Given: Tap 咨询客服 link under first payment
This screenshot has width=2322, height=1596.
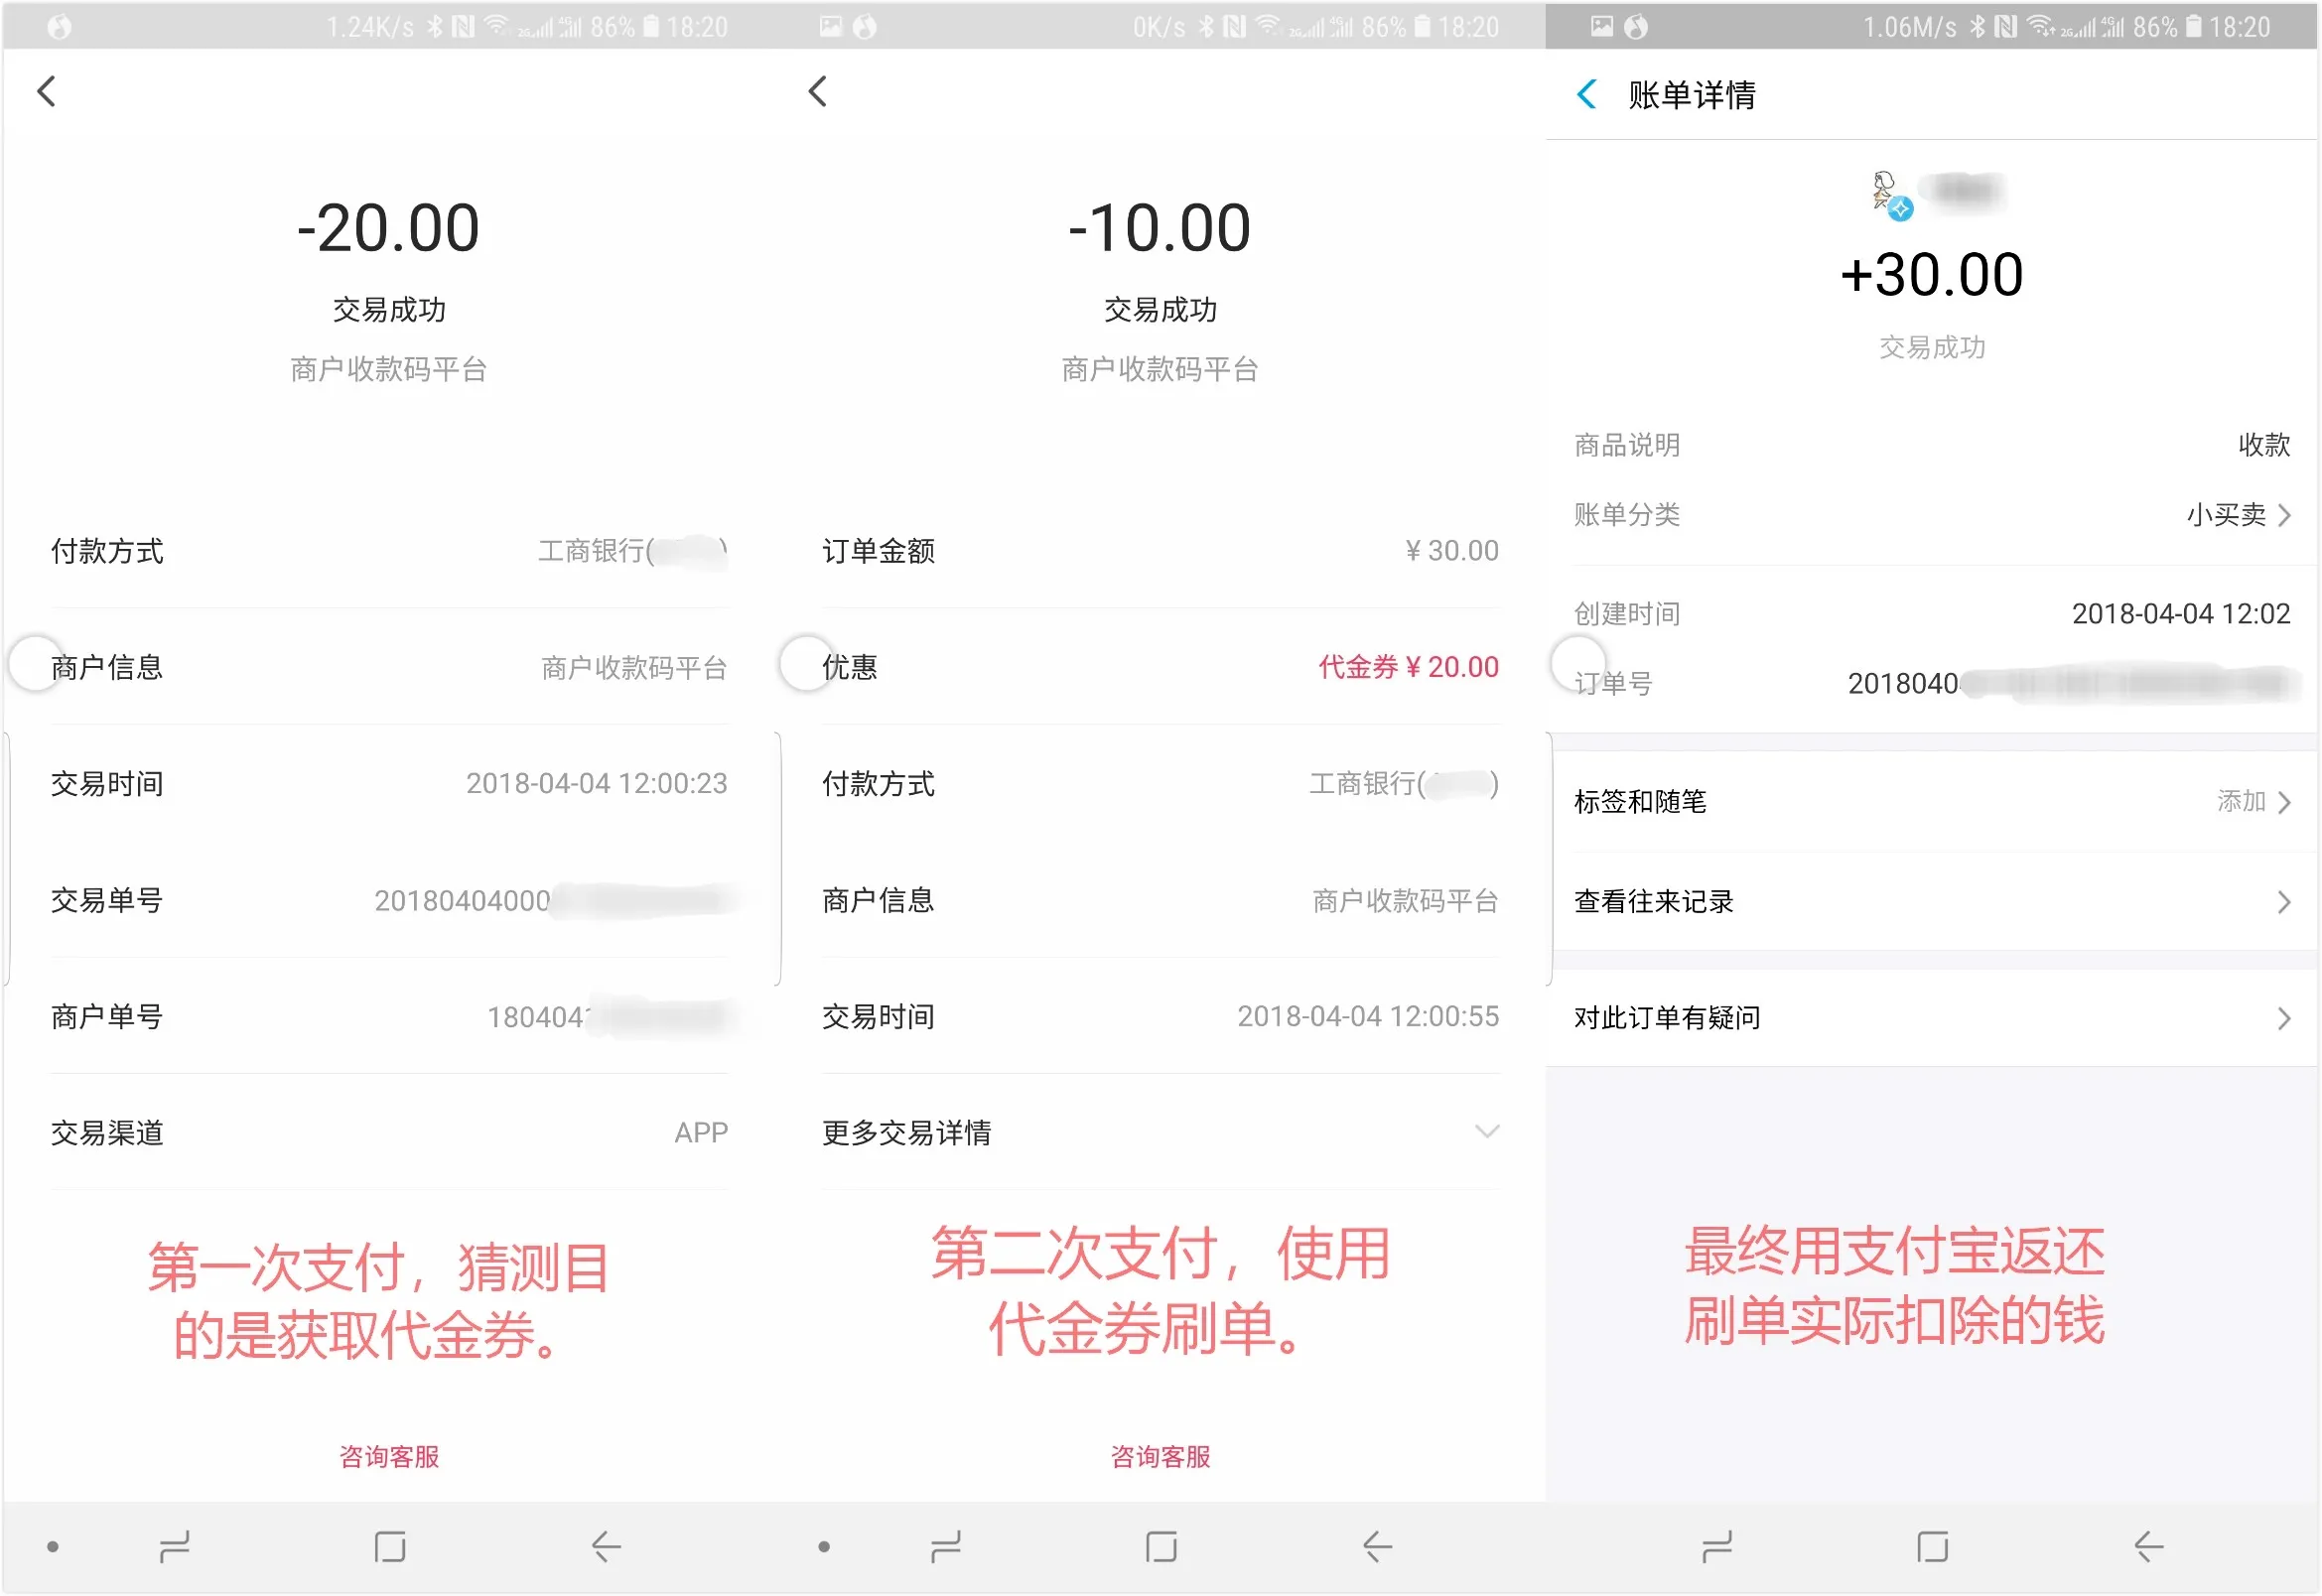Looking at the screenshot, I should (x=388, y=1456).
